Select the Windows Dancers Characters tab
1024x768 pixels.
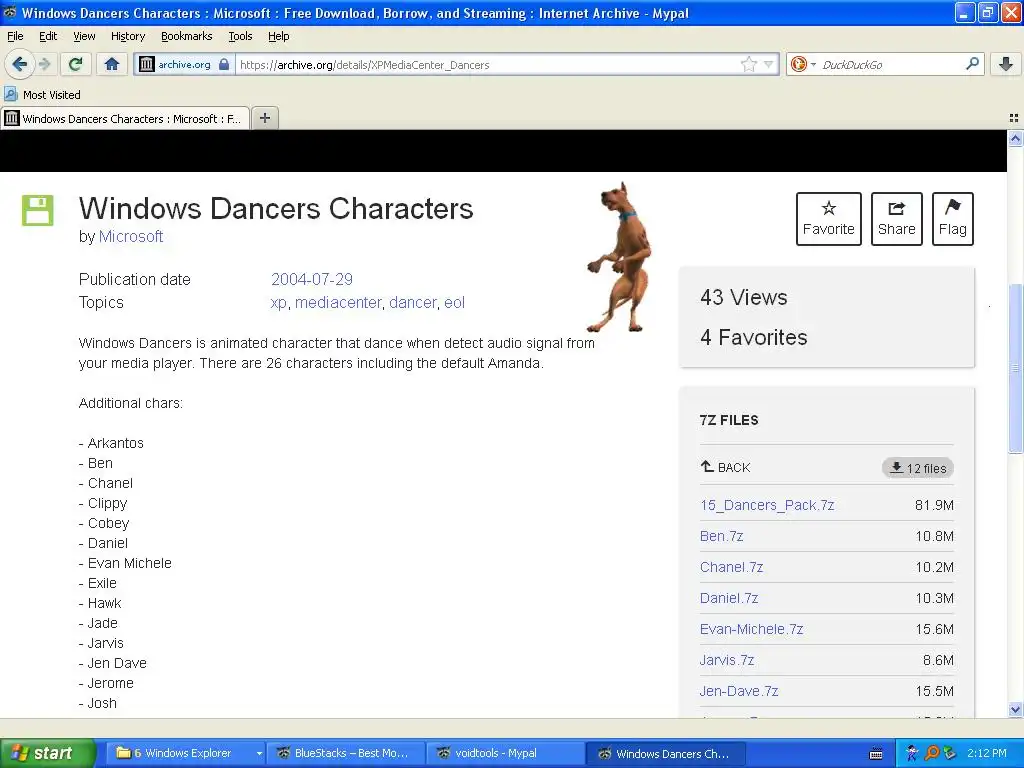click(x=125, y=118)
